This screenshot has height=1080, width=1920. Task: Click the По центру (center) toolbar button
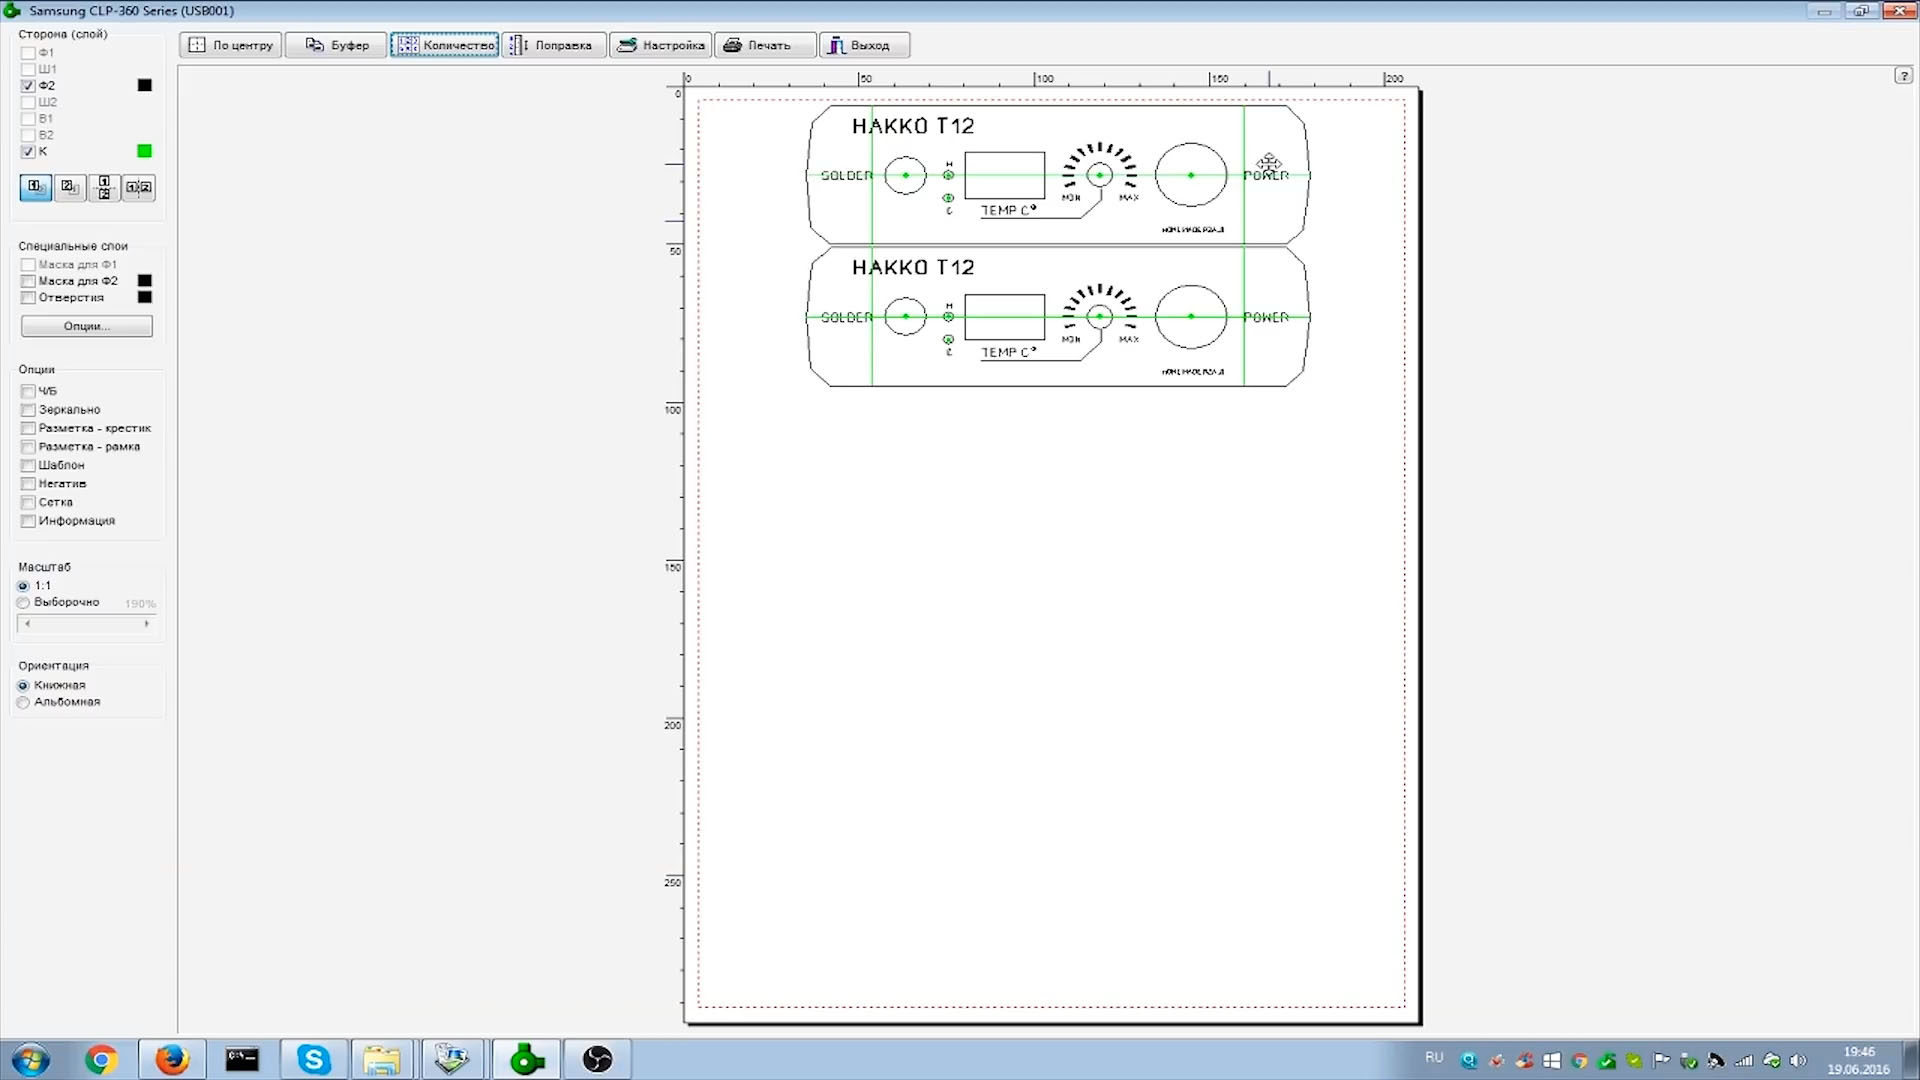pos(231,45)
